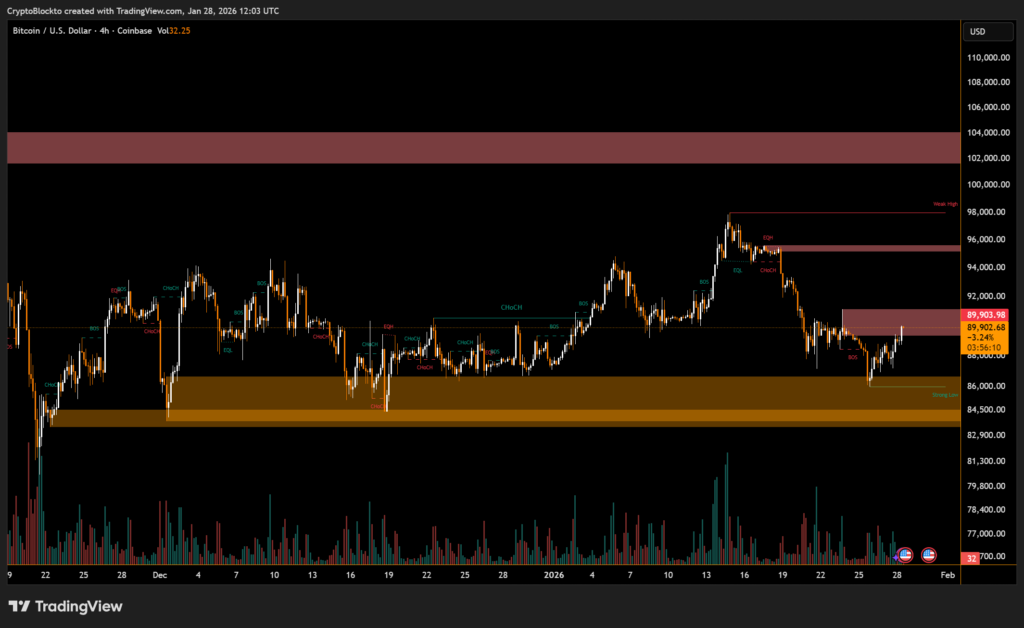This screenshot has width=1024, height=628.
Task: Click the Dec label on time axis
Action: [160, 576]
